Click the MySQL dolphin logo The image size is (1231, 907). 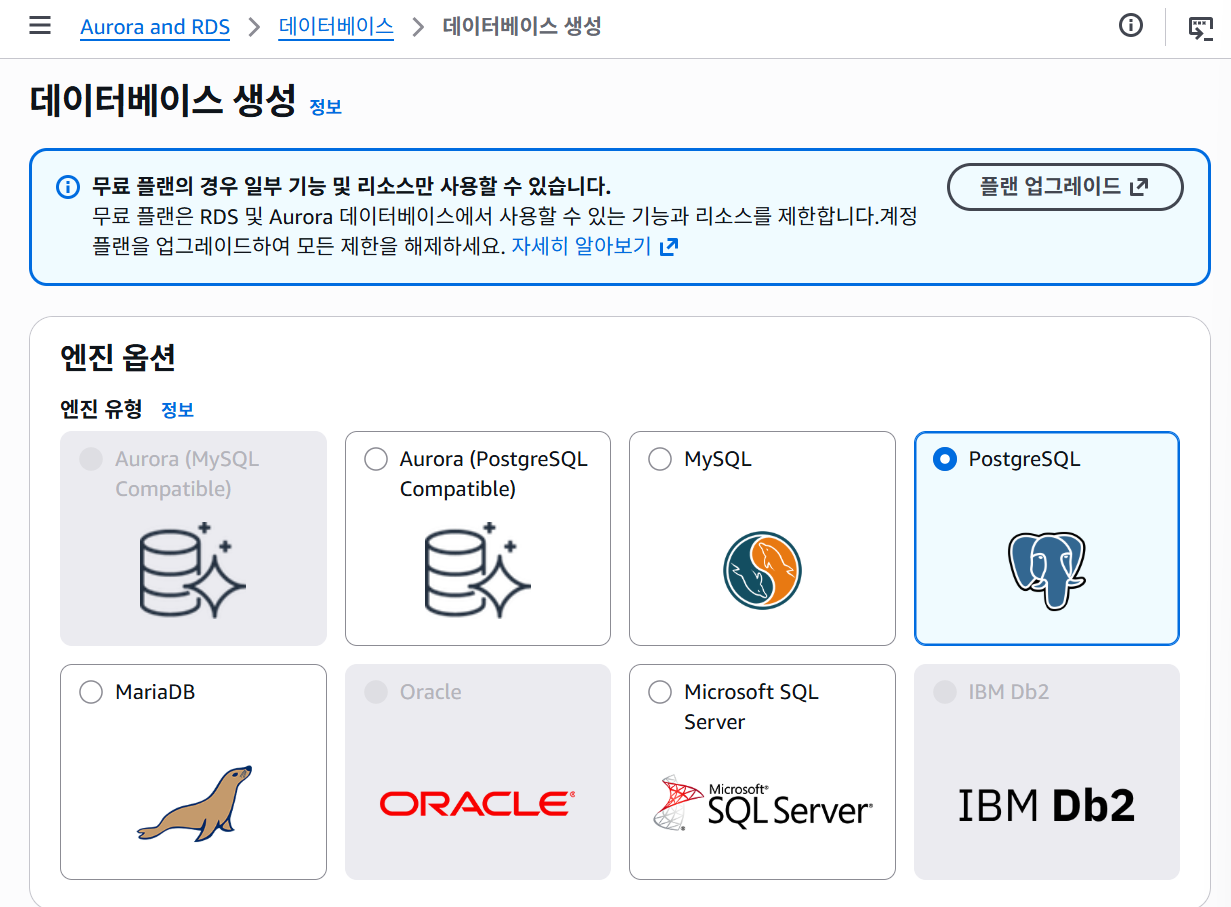click(762, 571)
